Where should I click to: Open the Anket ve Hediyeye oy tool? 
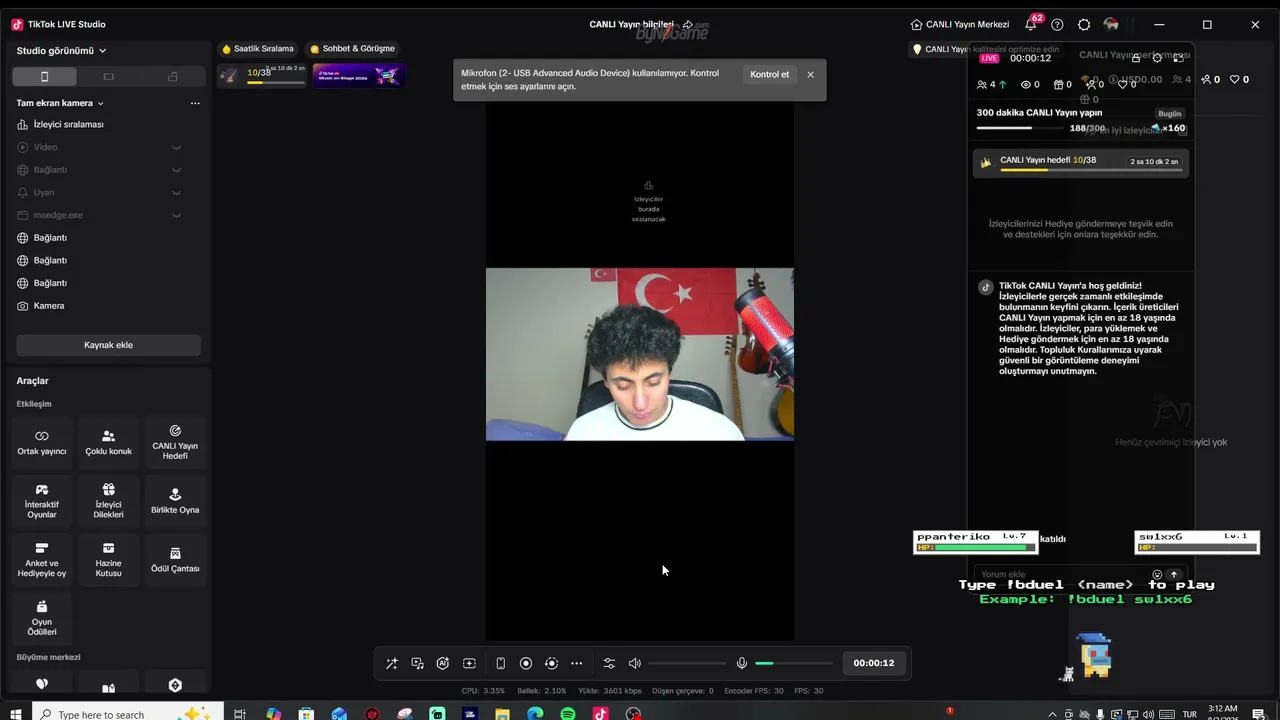point(42,560)
